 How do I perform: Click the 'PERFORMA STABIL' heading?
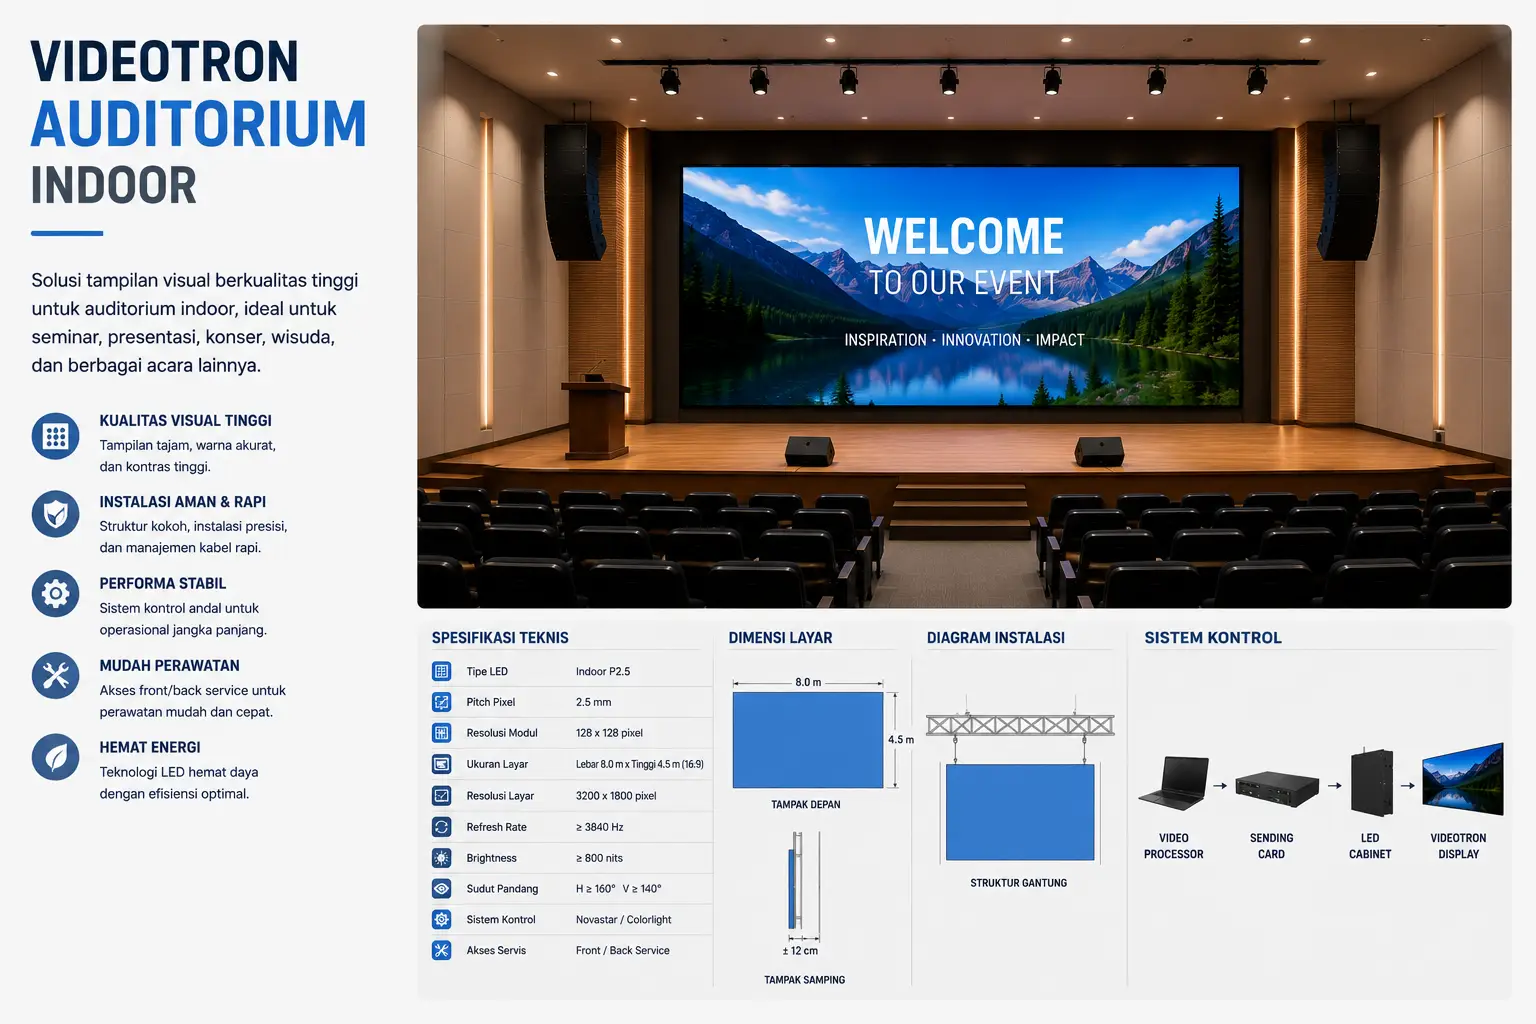pyautogui.click(x=163, y=583)
